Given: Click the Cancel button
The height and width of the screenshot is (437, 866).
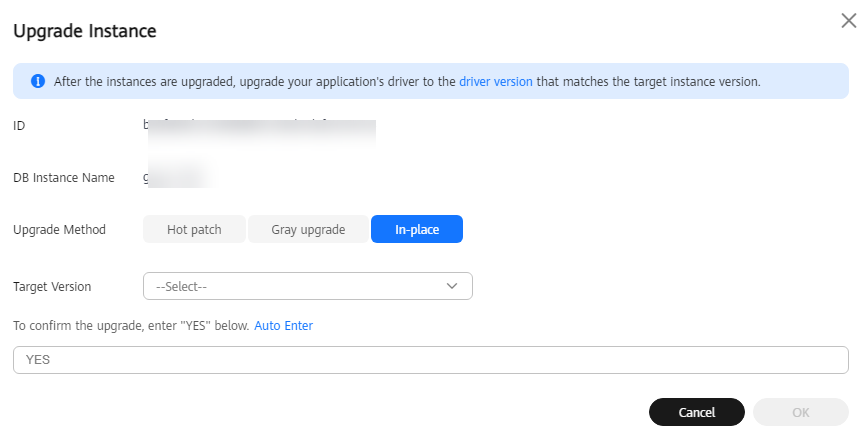Looking at the screenshot, I should [696, 412].
